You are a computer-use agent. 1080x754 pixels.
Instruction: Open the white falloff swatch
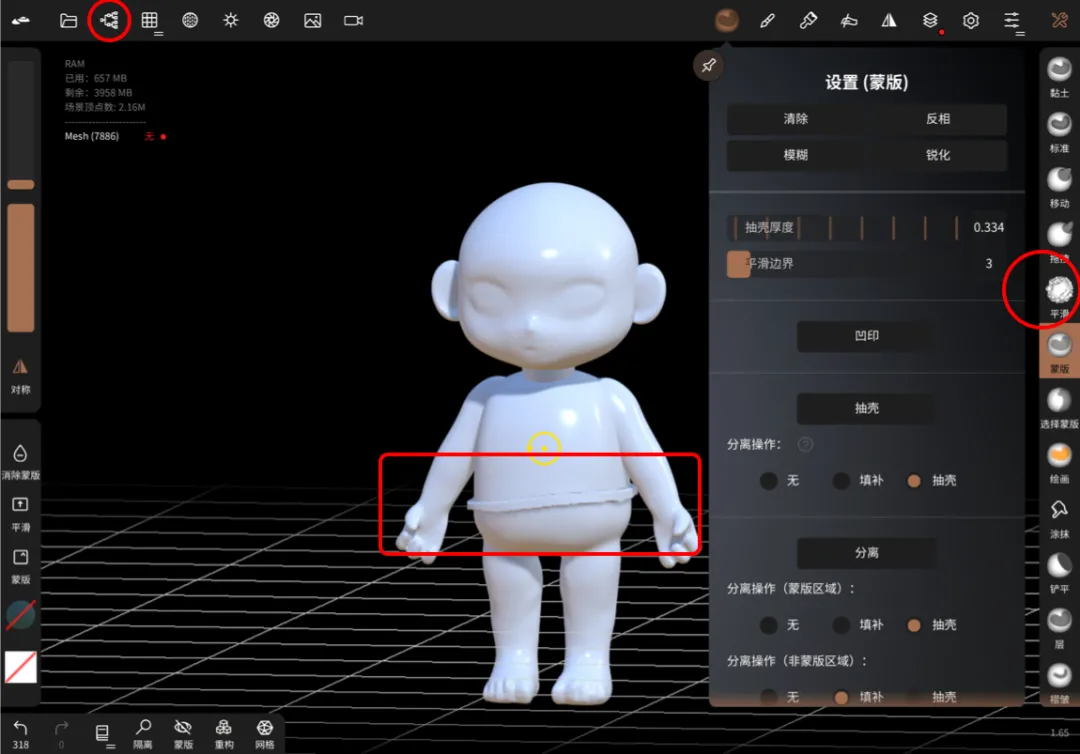pyautogui.click(x=21, y=667)
